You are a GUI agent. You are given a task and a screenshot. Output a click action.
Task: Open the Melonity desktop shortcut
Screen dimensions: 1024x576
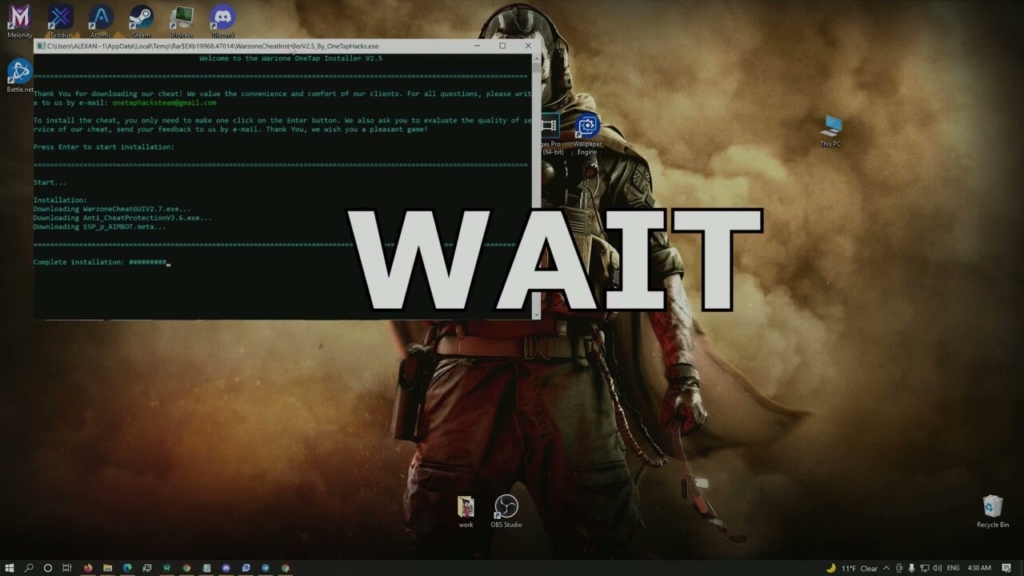19,17
